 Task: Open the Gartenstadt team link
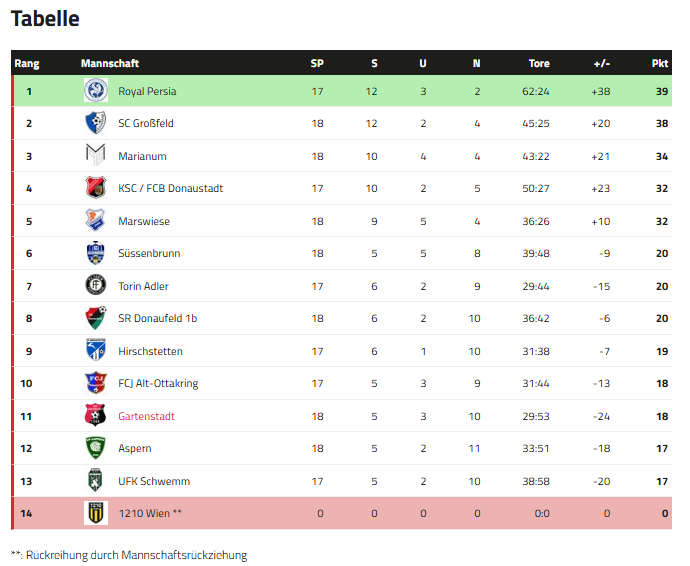tap(146, 416)
